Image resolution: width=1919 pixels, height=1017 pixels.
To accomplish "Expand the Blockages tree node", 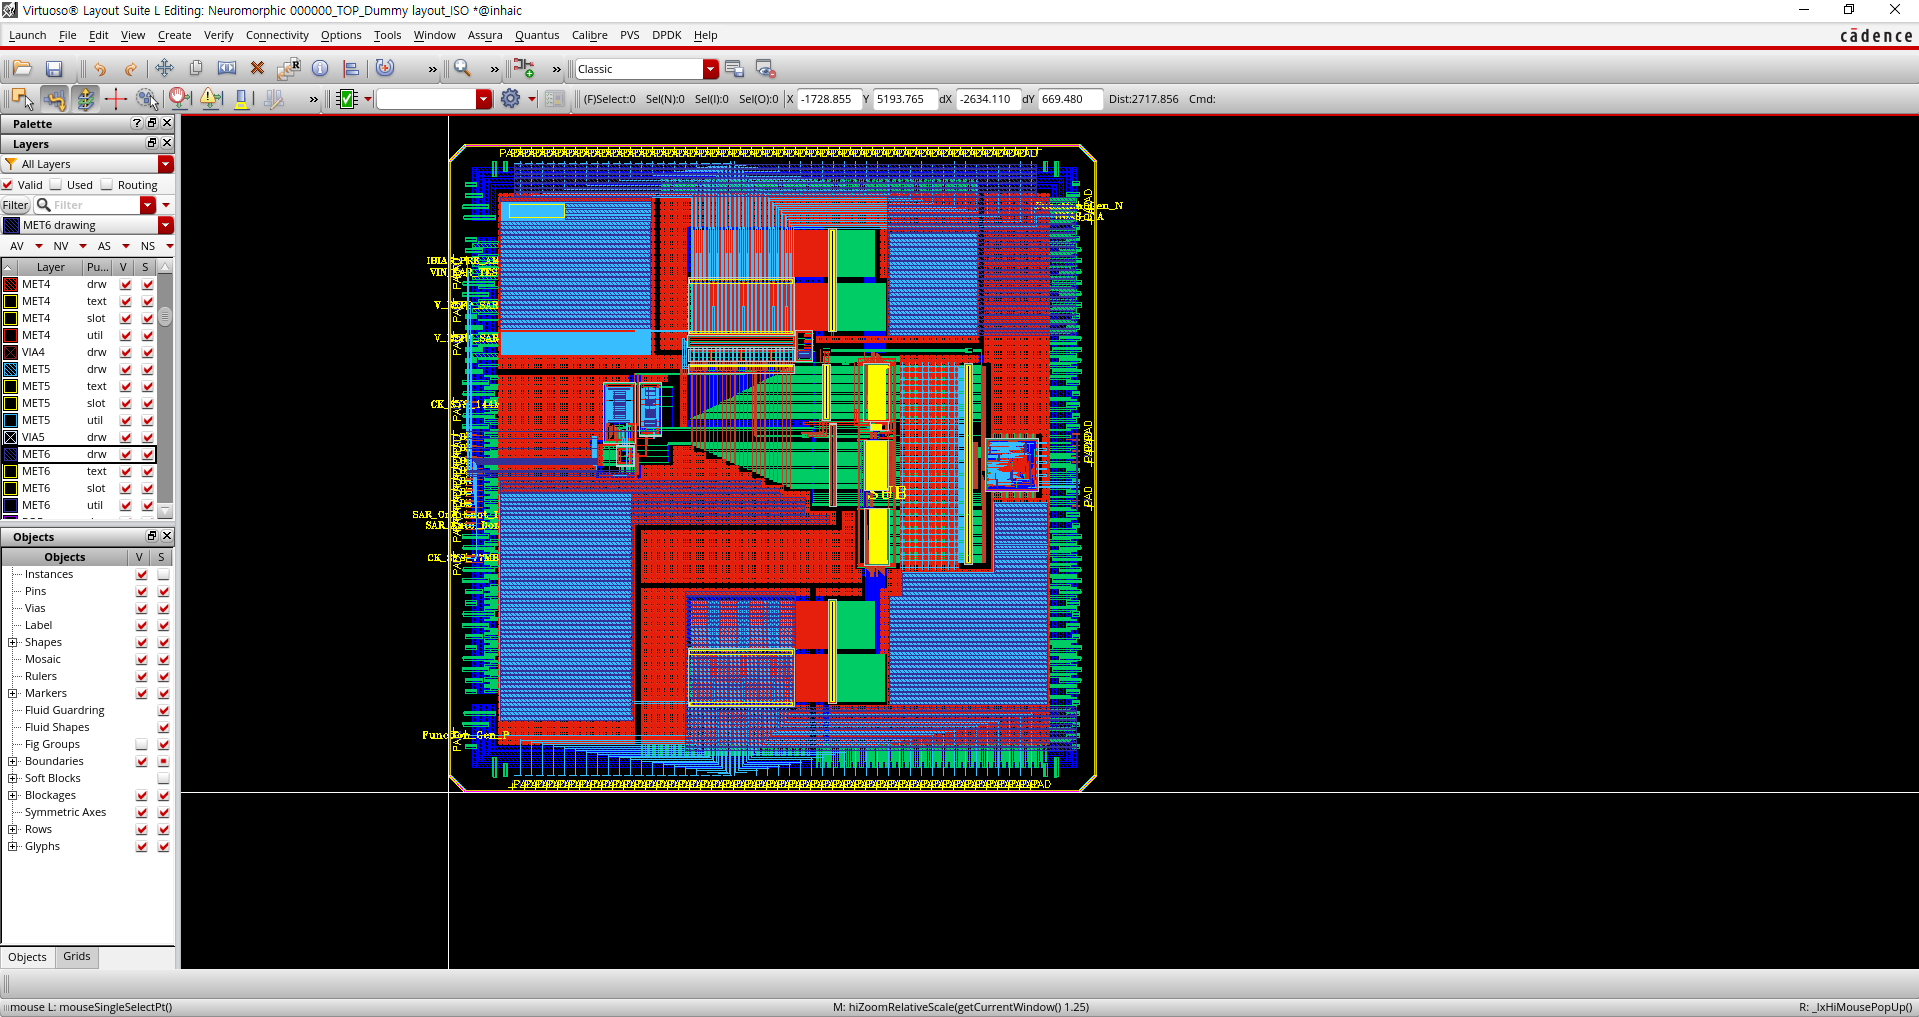I will 13,795.
